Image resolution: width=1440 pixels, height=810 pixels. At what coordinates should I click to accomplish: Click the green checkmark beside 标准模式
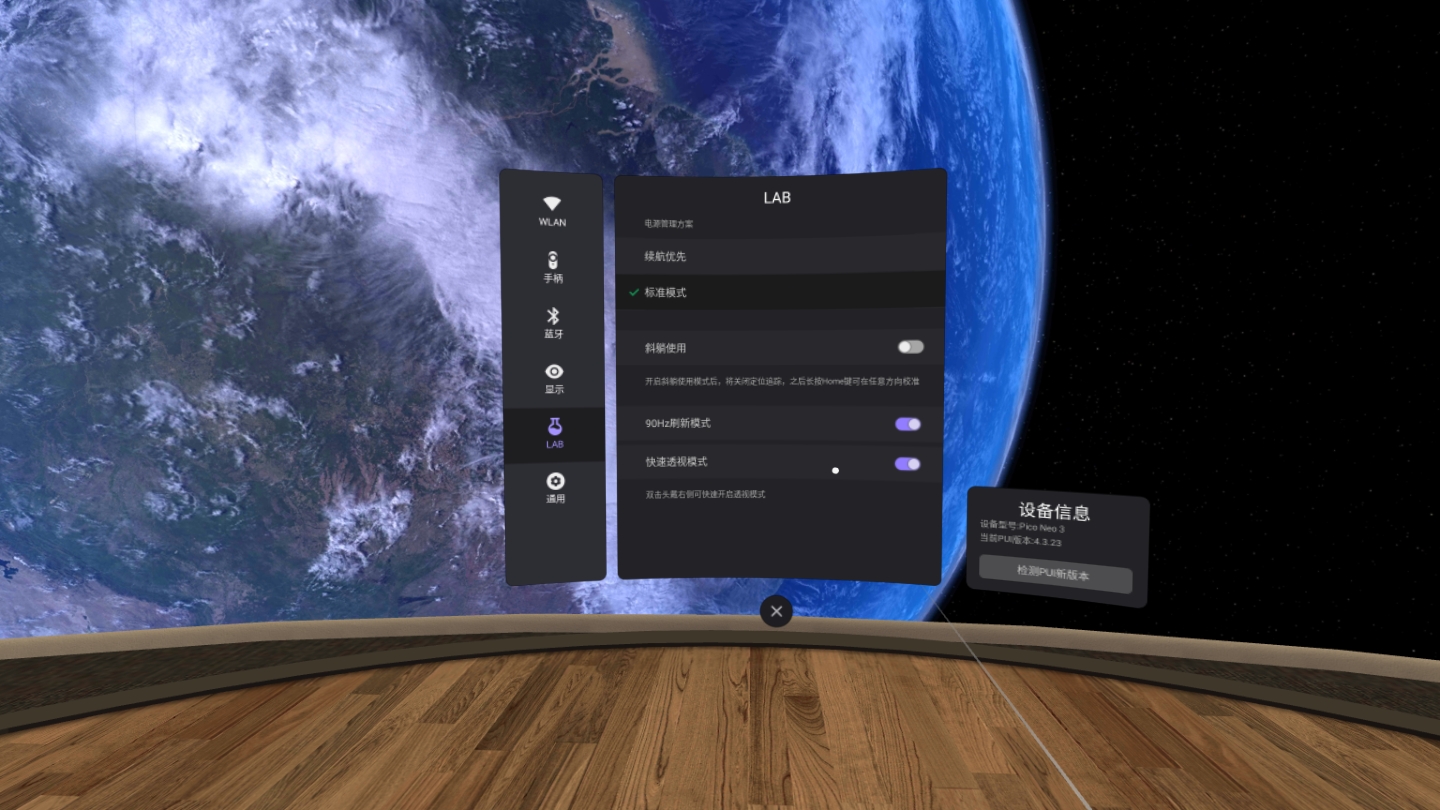click(x=634, y=292)
